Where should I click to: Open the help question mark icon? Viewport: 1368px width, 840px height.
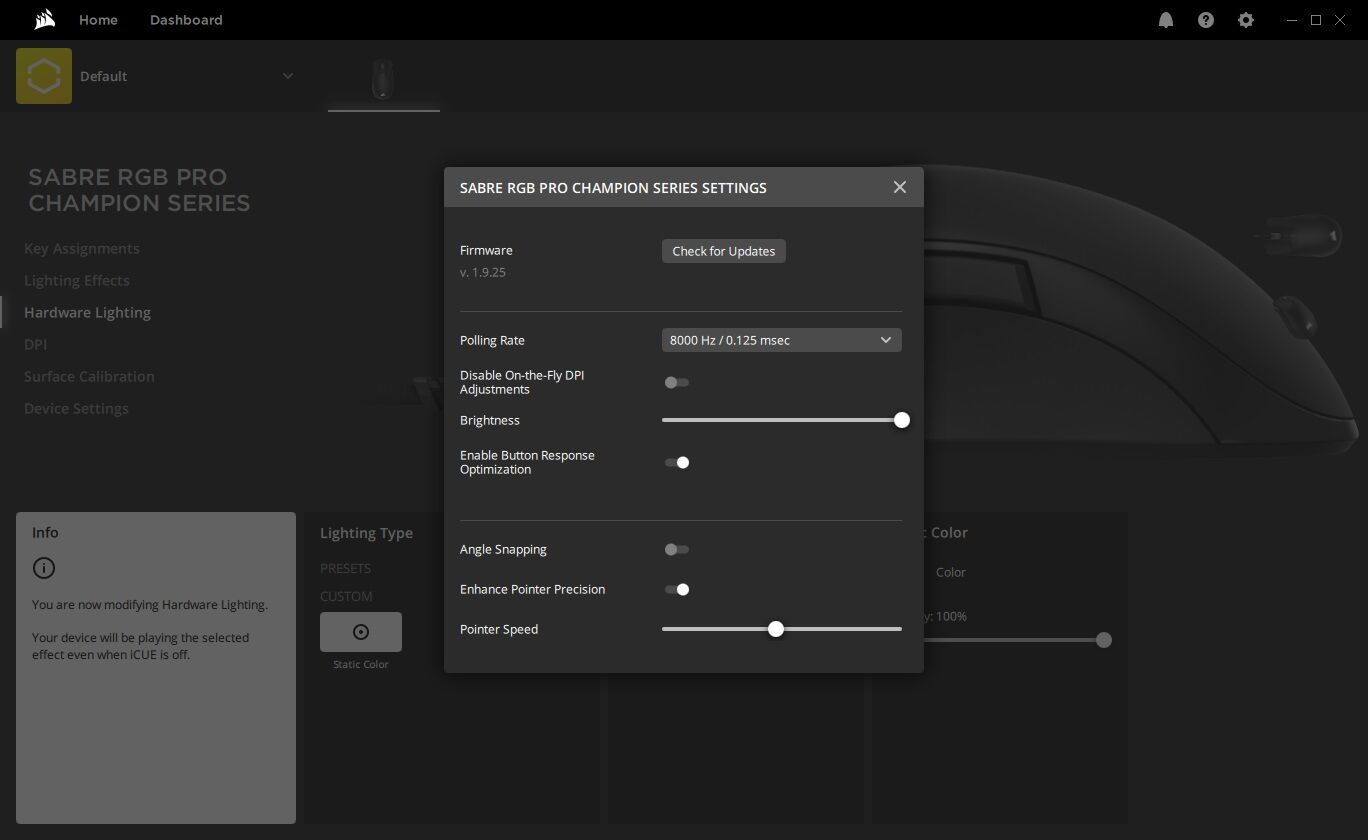(1205, 20)
